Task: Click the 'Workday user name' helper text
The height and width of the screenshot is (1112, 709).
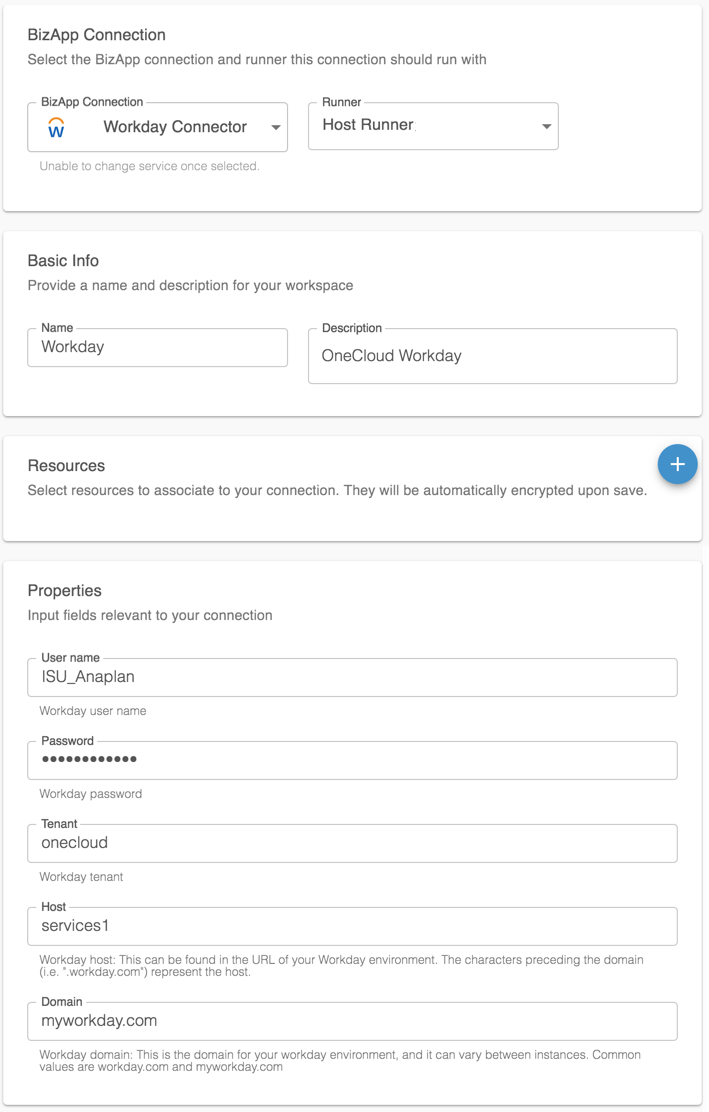Action: click(93, 711)
